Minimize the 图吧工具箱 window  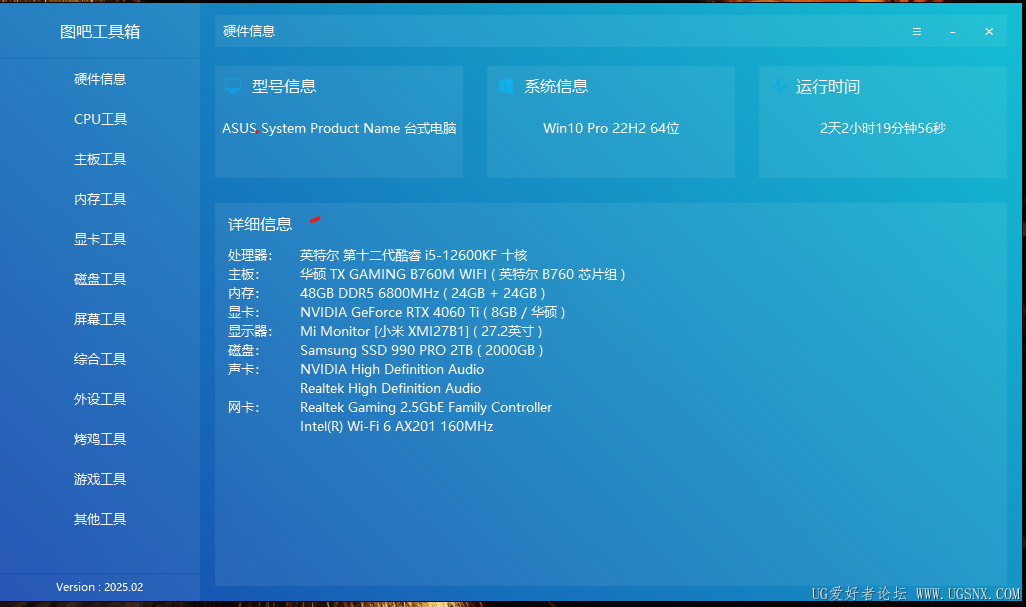[x=953, y=32]
